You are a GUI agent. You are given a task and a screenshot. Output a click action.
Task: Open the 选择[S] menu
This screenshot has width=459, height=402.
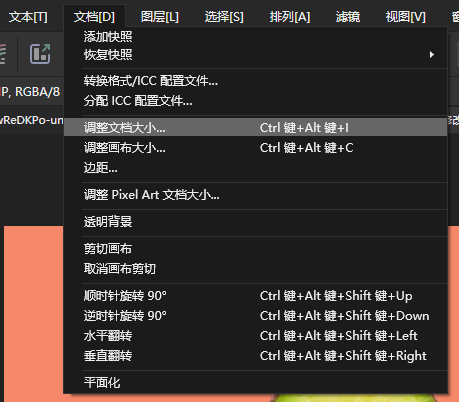point(224,16)
